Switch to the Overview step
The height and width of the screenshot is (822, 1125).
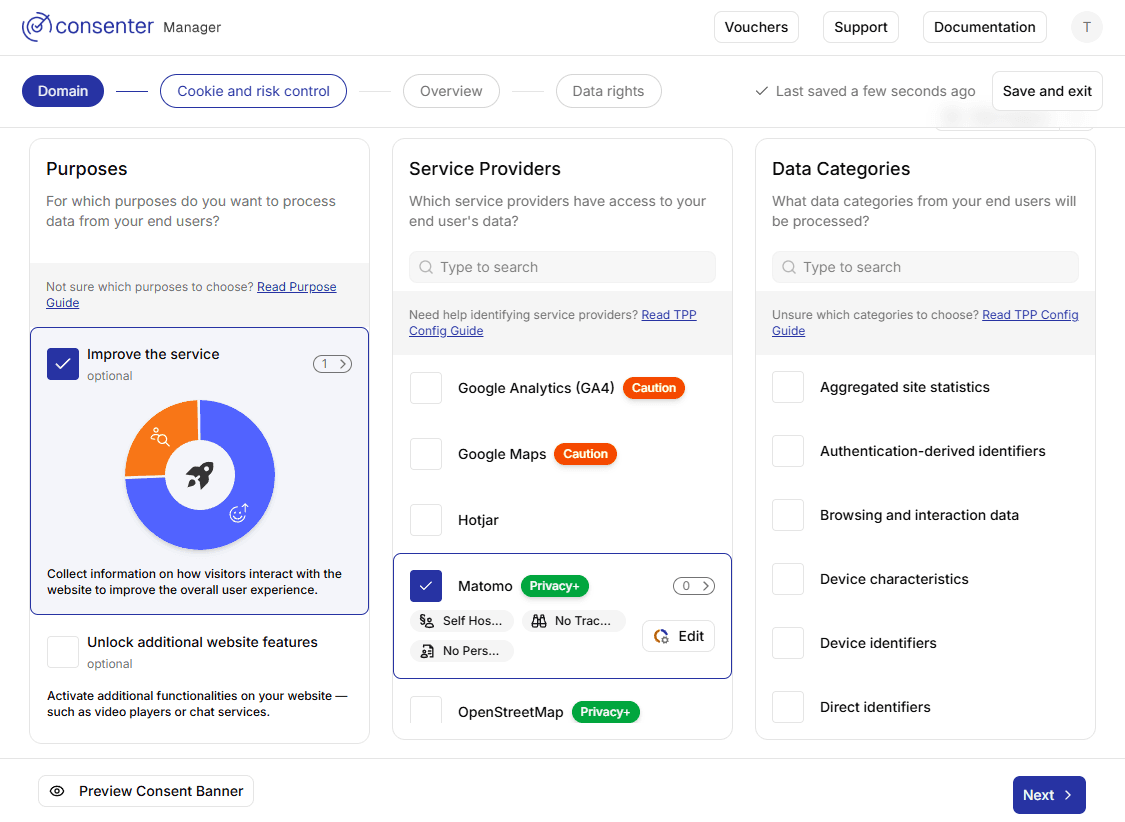(x=451, y=90)
